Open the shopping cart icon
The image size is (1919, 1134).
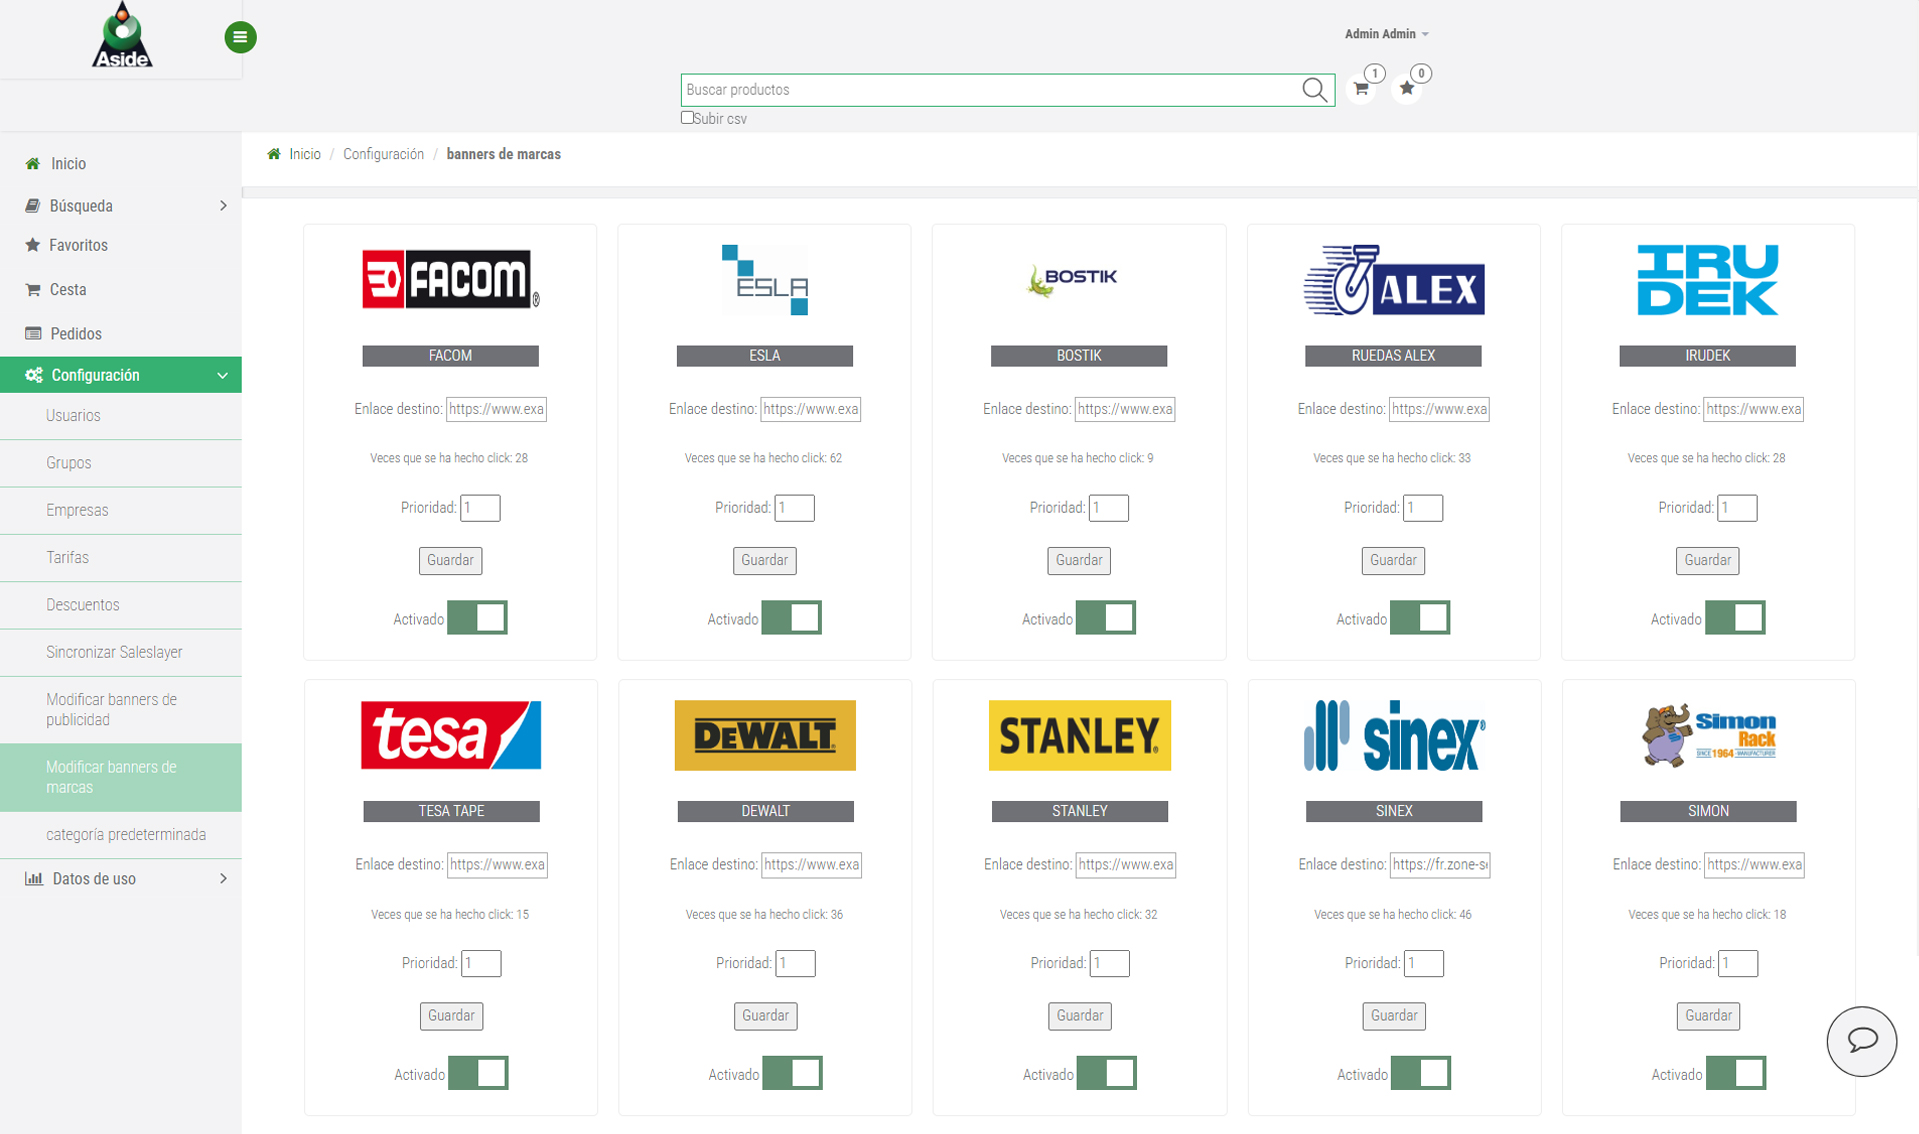pos(1361,89)
